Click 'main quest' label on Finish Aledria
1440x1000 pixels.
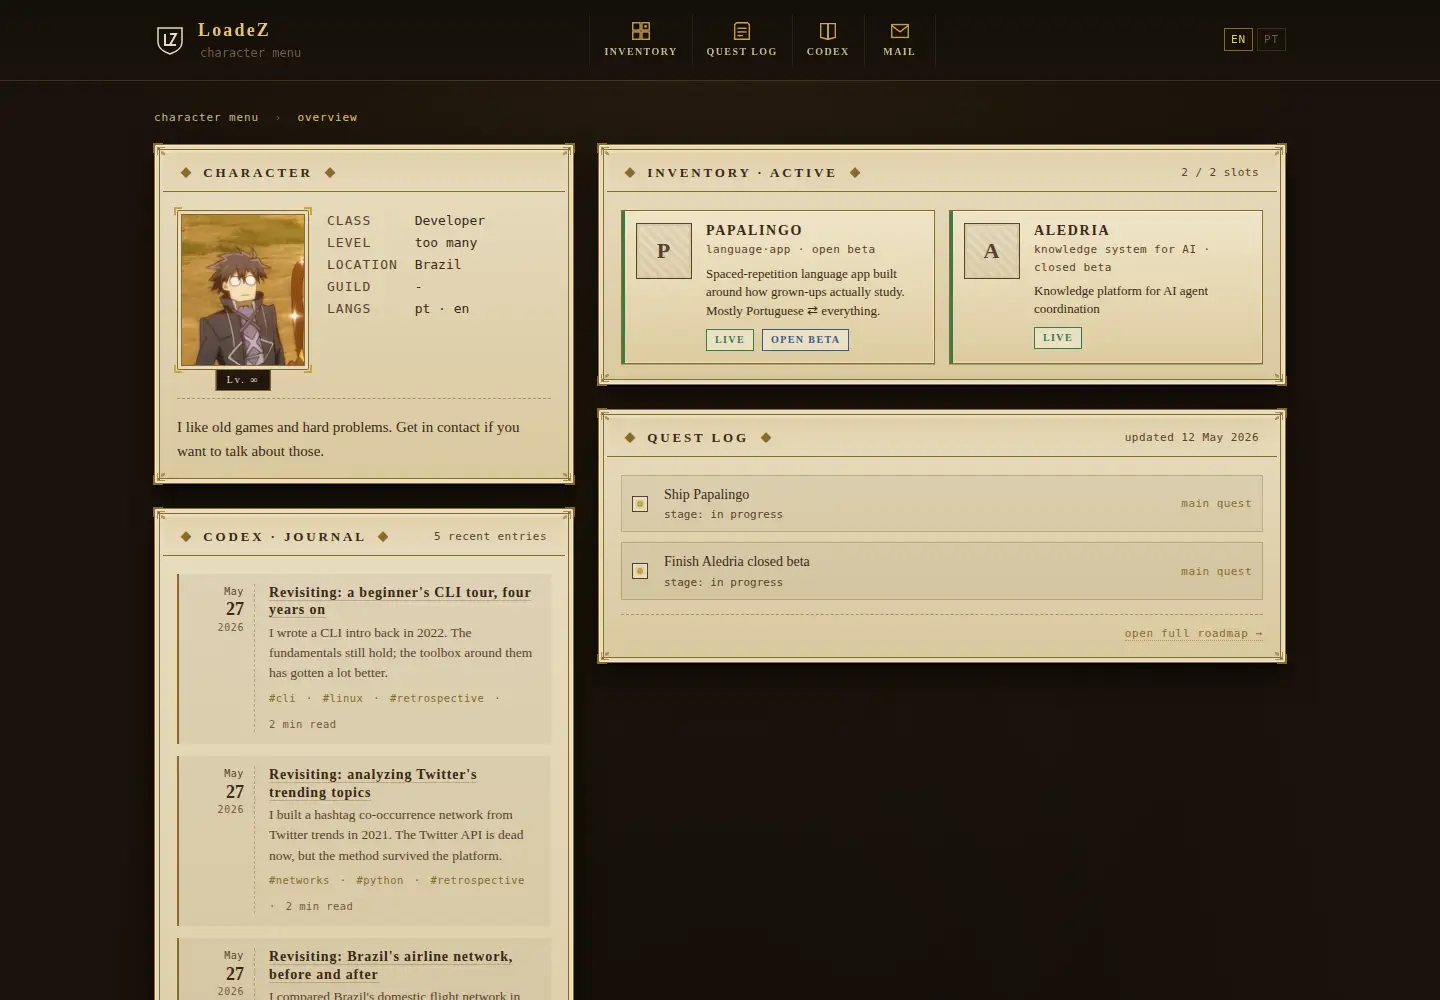pos(1216,571)
